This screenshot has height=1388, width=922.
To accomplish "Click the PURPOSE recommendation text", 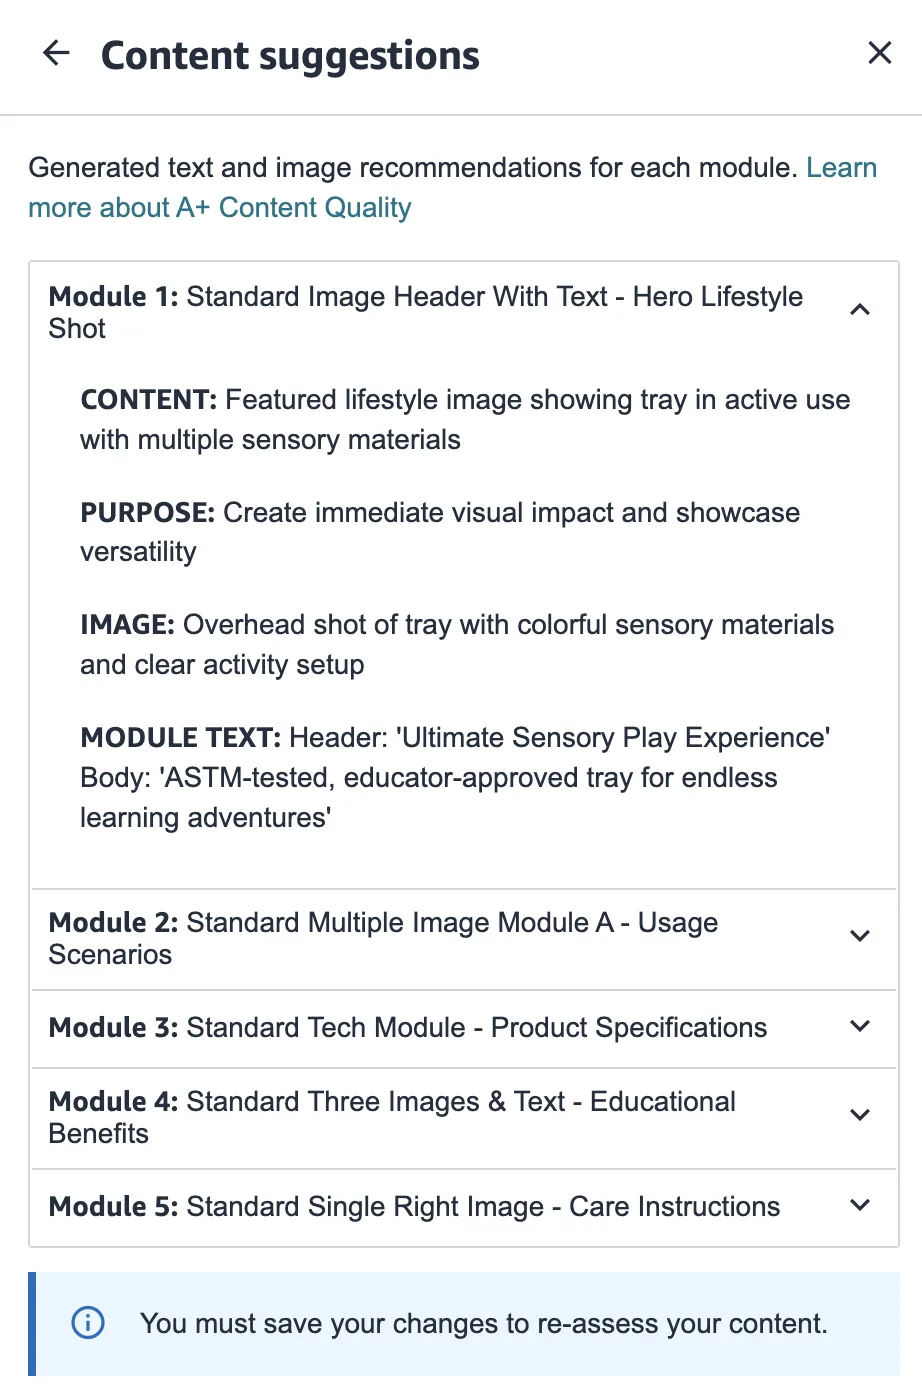I will pyautogui.click(x=440, y=531).
